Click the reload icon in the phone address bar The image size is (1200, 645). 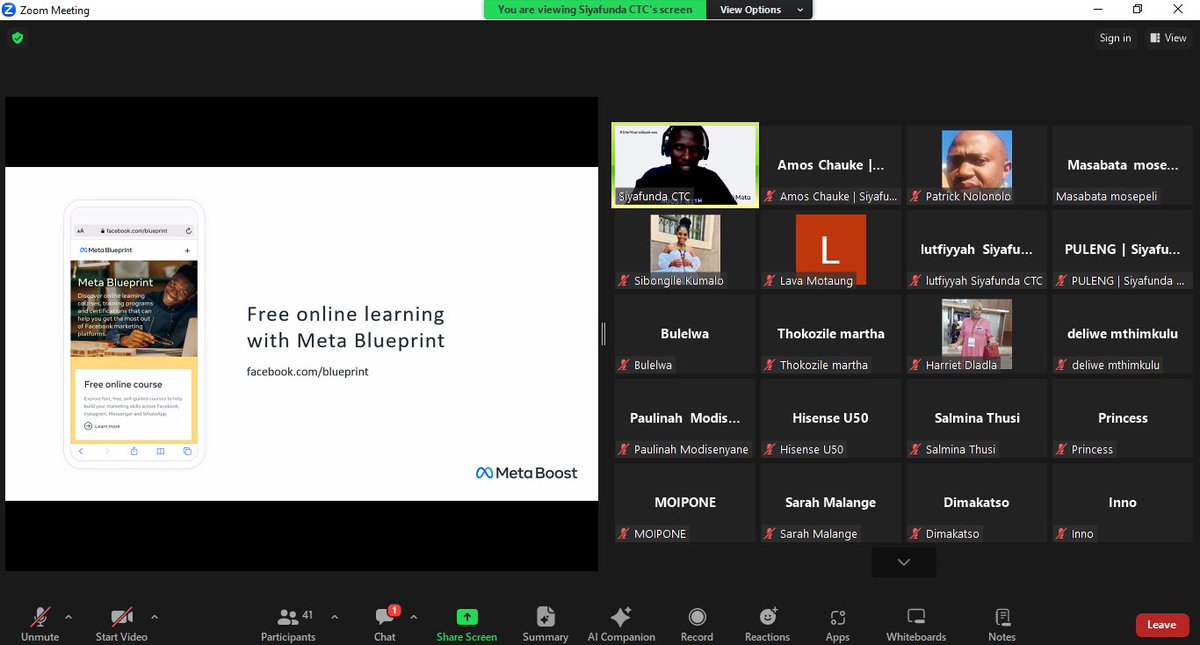pos(189,230)
